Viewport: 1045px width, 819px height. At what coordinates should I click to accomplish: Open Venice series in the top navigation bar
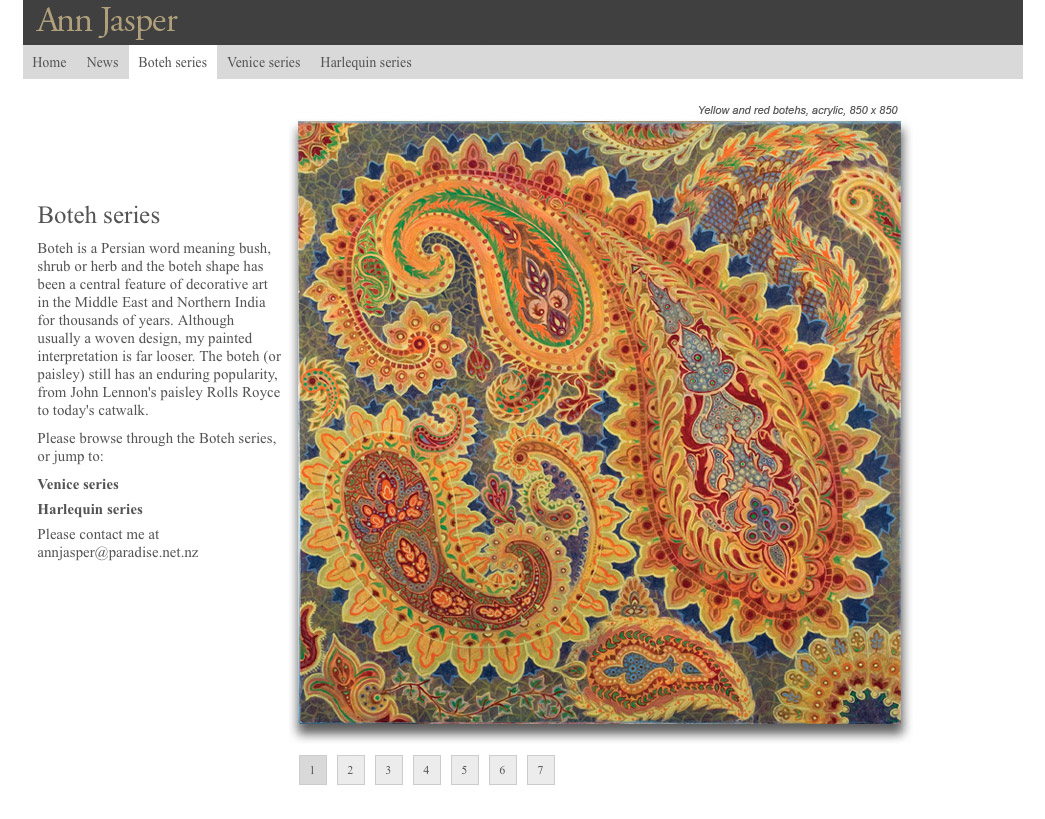263,62
